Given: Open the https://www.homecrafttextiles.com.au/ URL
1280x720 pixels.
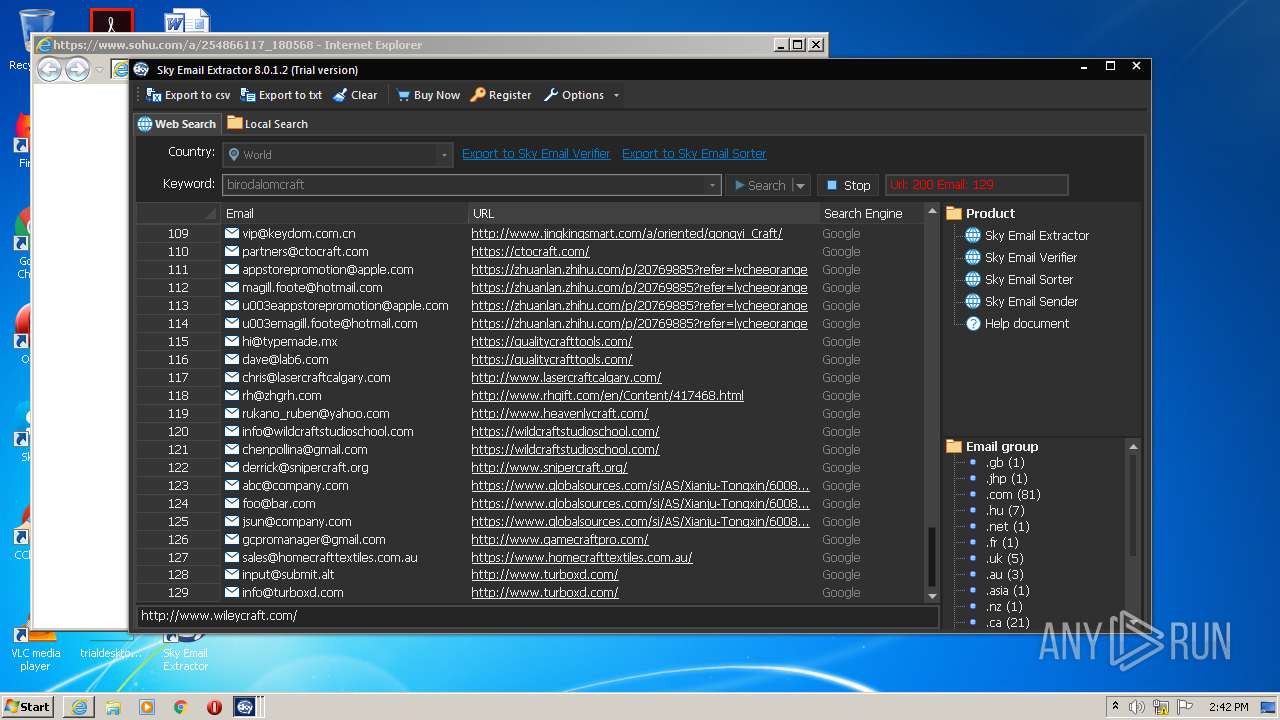Looking at the screenshot, I should [x=582, y=557].
